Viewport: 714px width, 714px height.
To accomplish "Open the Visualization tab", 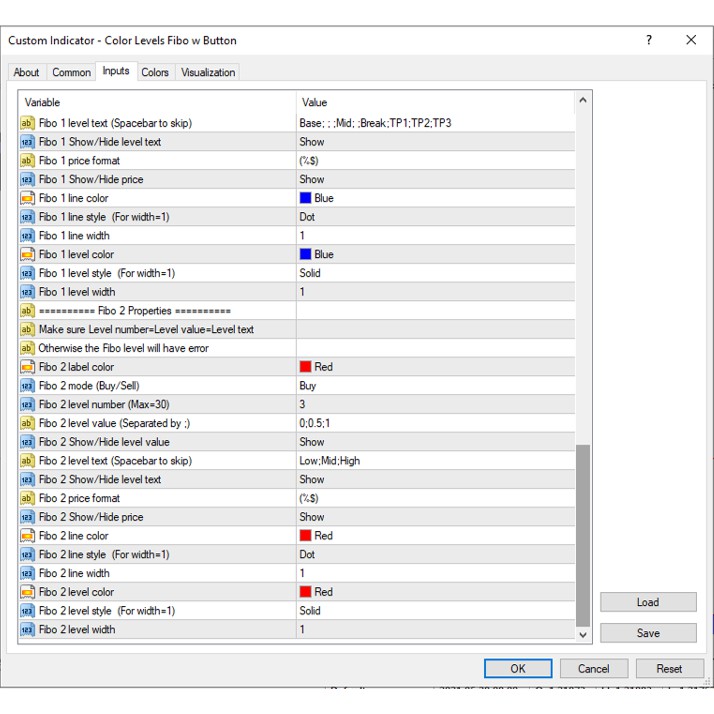I will pos(208,72).
